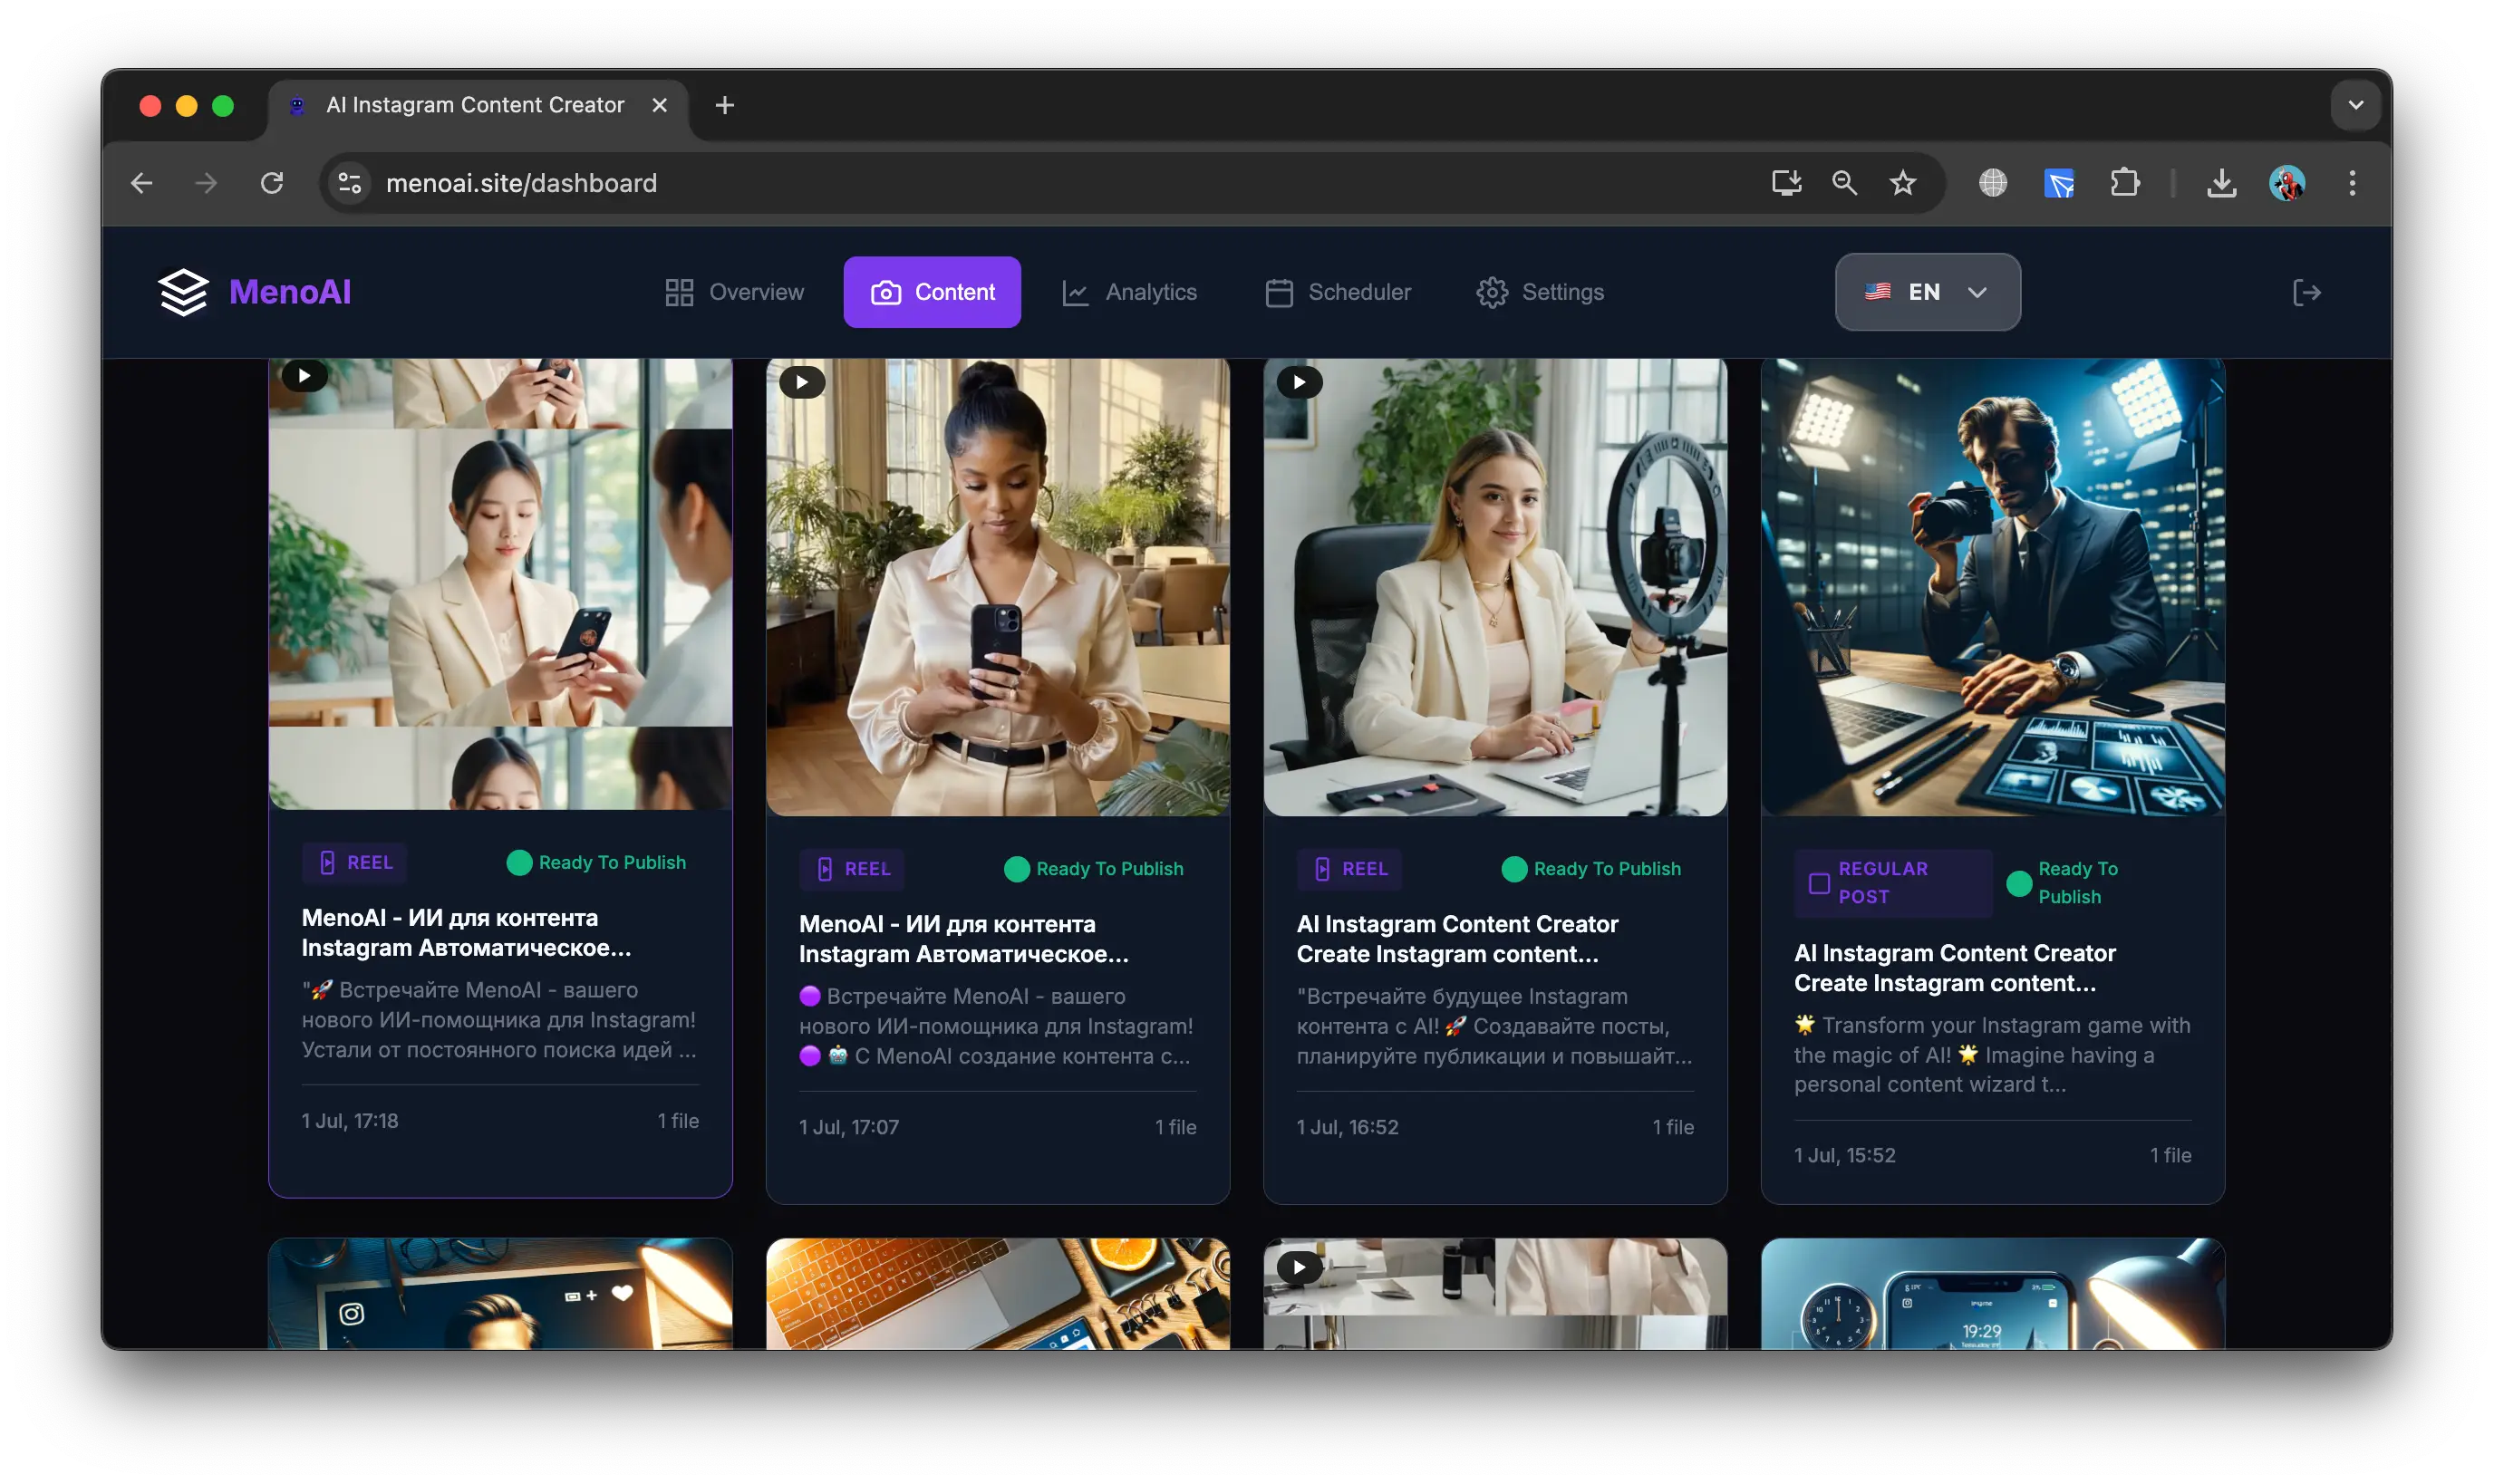The image size is (2494, 1484).
Task: Click the '1 Jul, 17:07' timestamp
Action: (x=849, y=1126)
